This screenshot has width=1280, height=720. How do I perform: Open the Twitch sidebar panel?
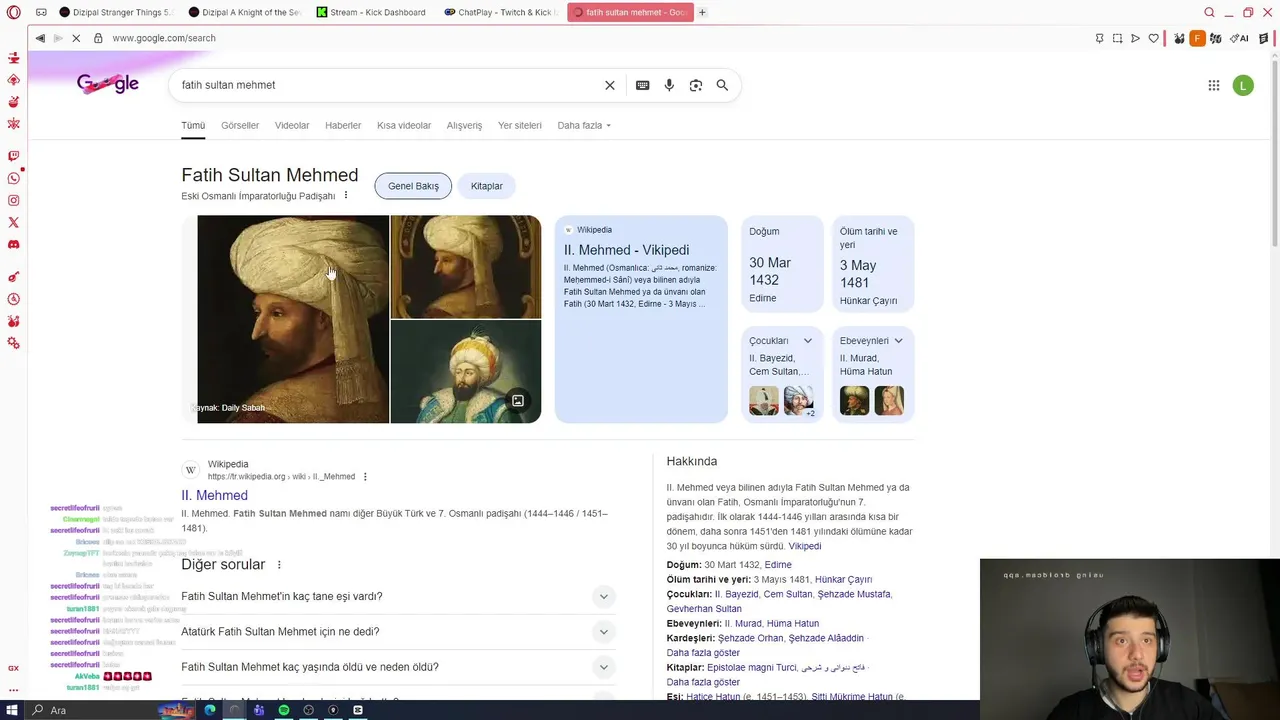click(13, 156)
